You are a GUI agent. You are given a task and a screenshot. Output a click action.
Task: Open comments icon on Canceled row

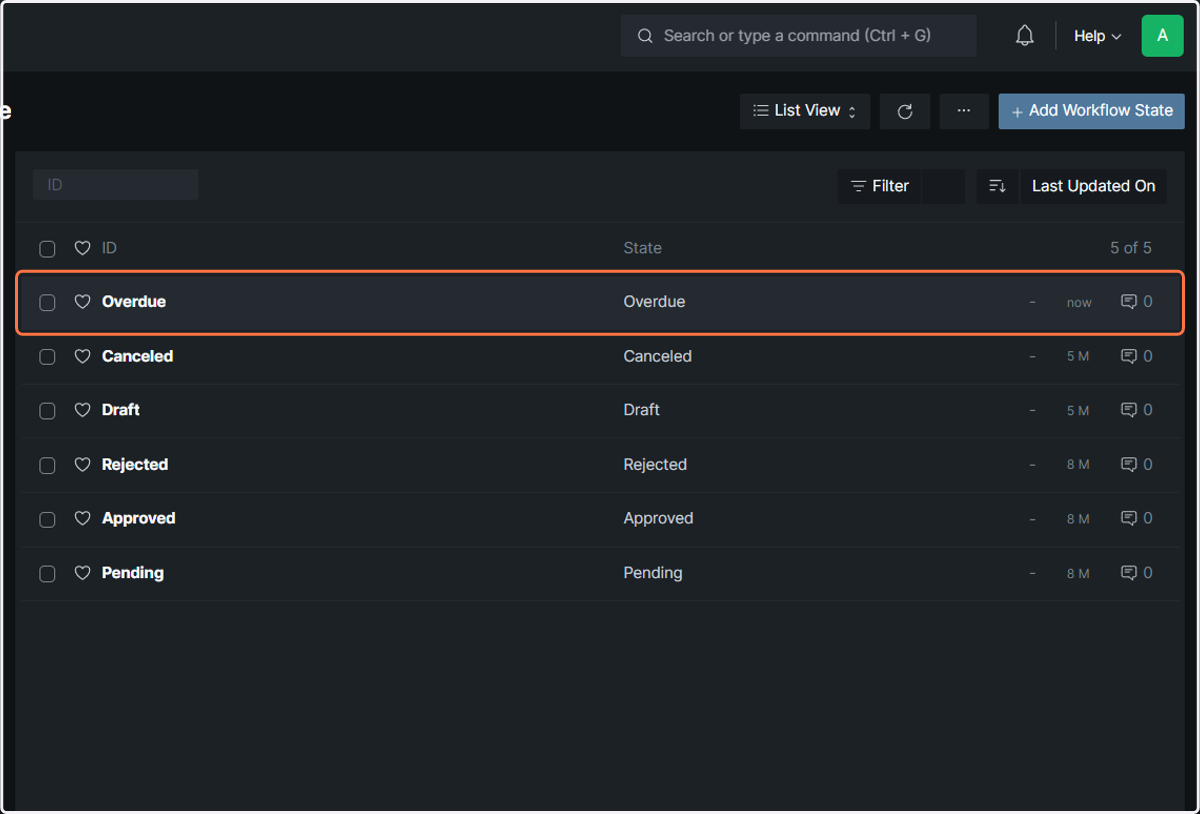tap(1128, 356)
